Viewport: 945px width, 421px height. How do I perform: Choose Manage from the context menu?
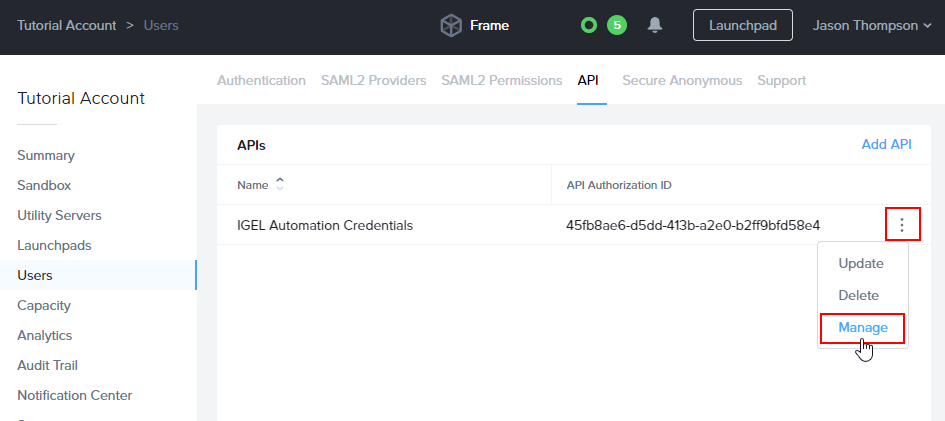[x=862, y=328]
